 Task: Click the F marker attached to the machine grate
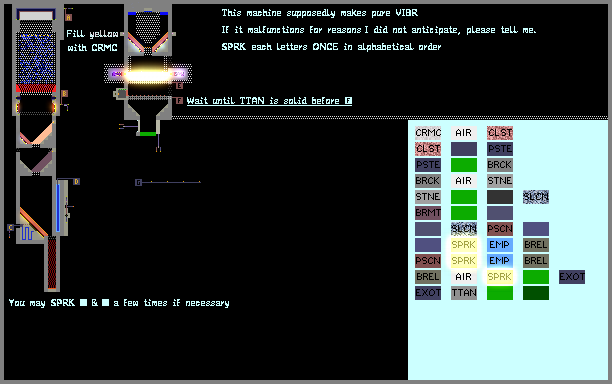(x=179, y=101)
